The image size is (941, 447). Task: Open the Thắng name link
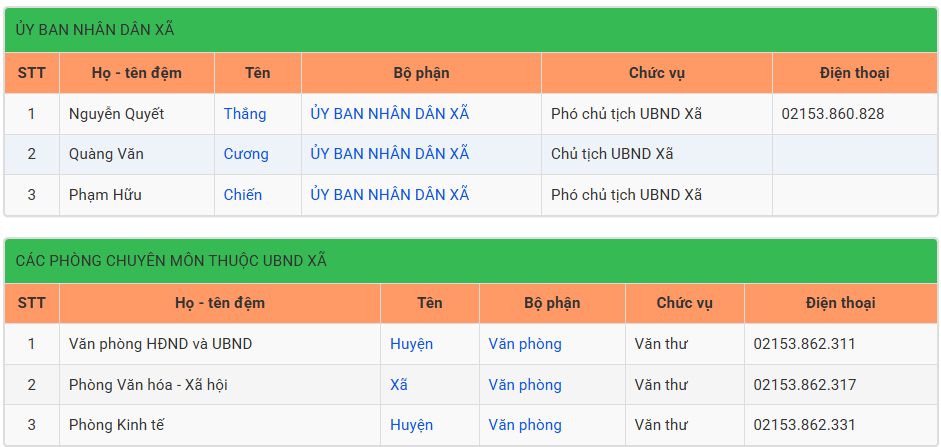point(245,113)
